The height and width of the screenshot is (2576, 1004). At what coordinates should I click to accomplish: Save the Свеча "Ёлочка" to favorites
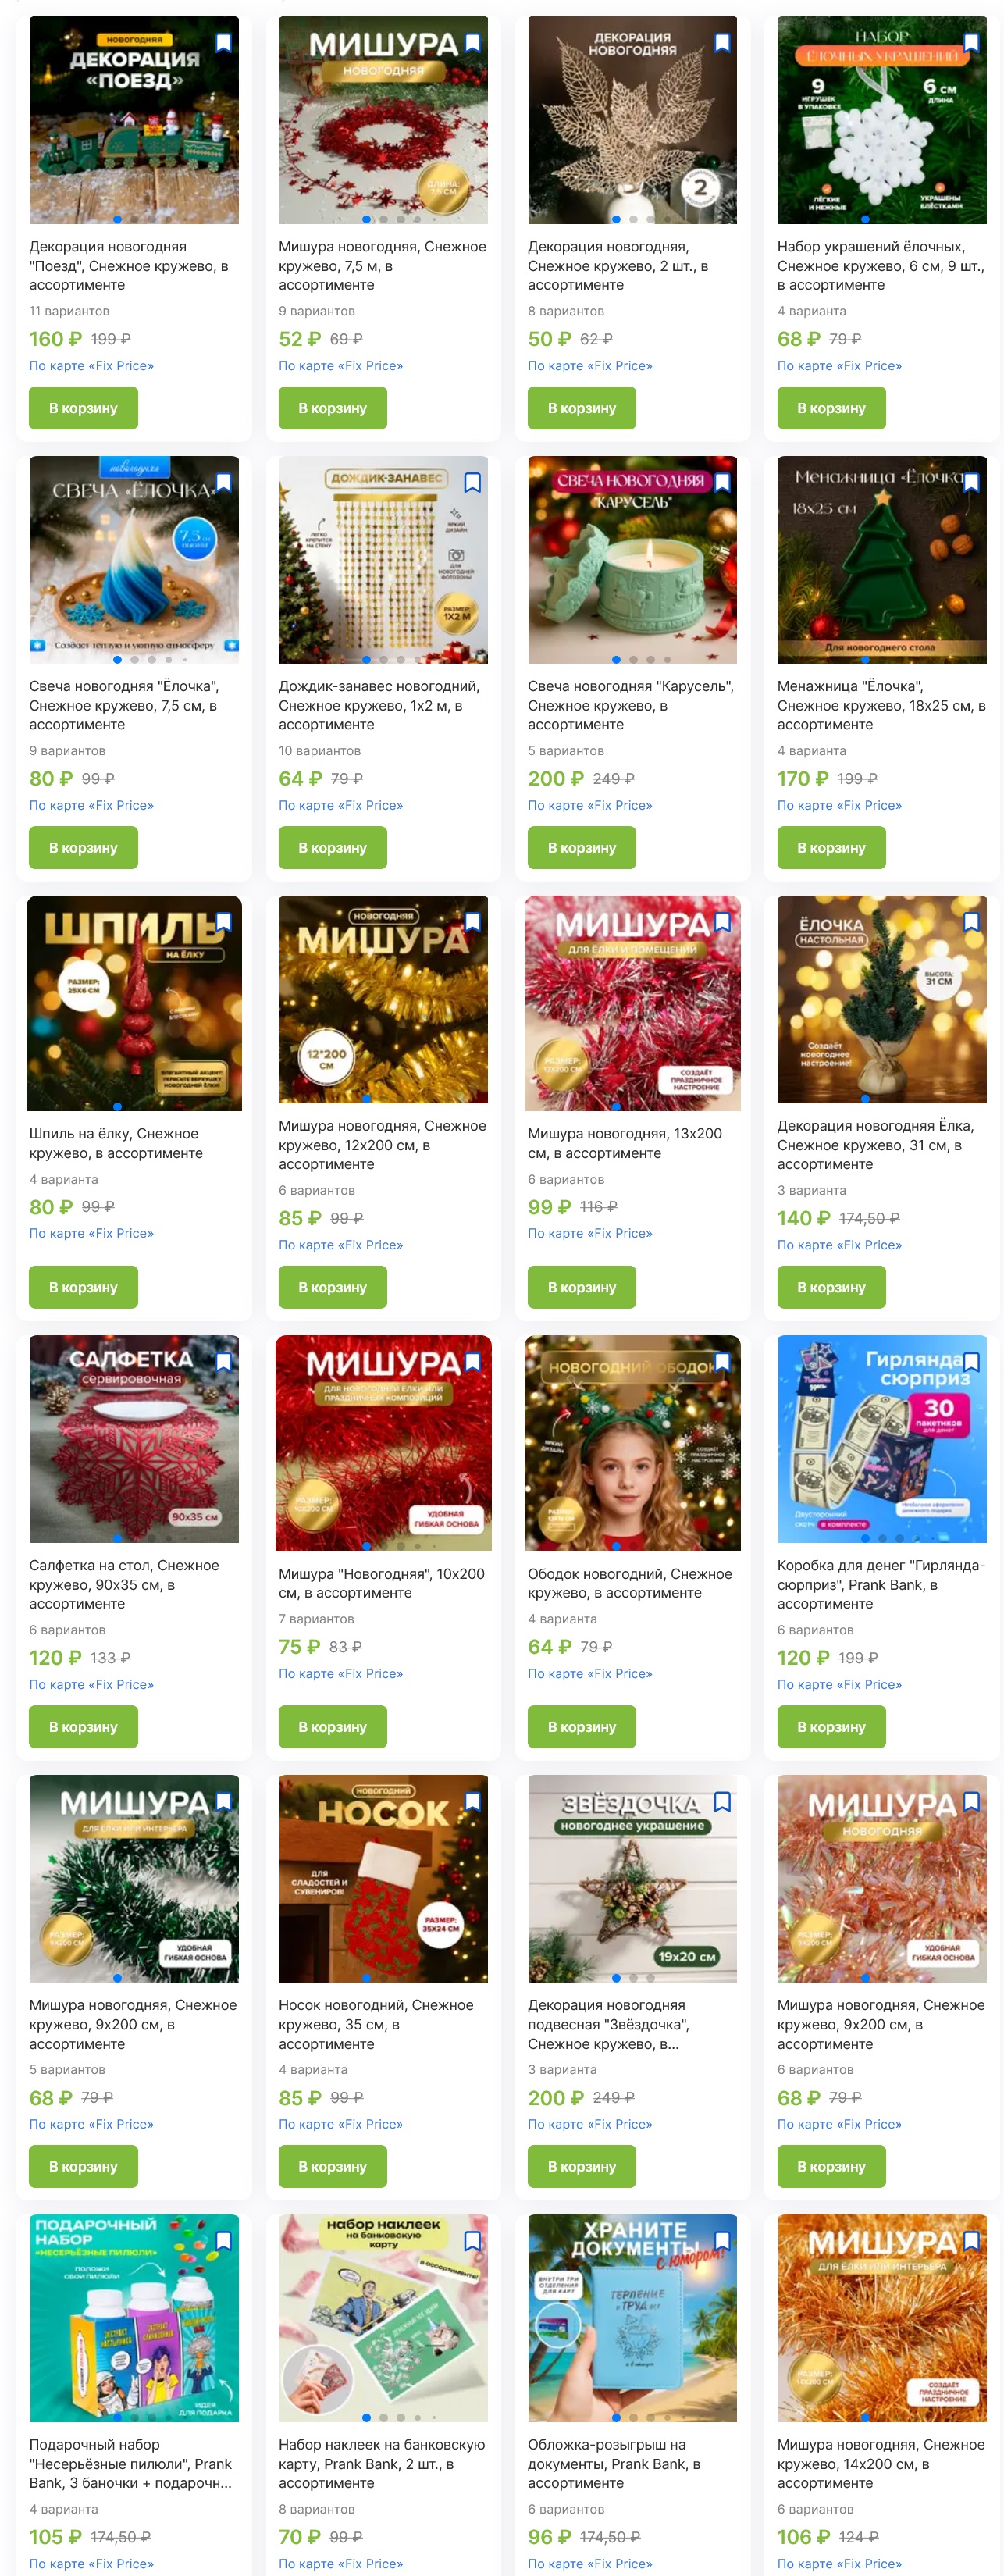pyautogui.click(x=223, y=482)
